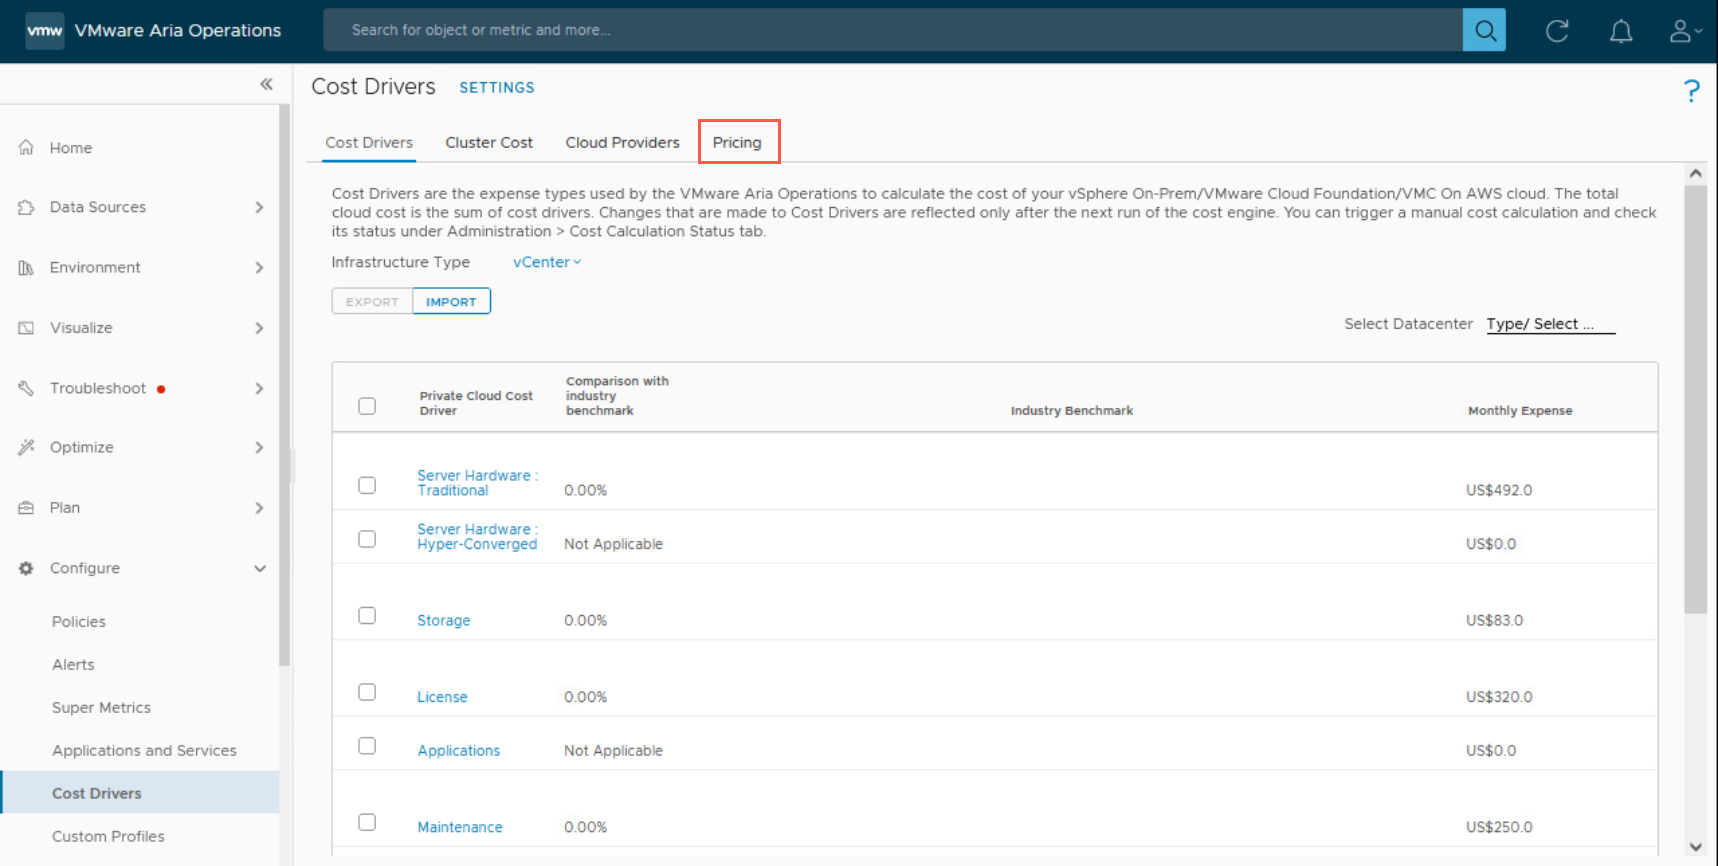The width and height of the screenshot is (1718, 866).
Task: Click the help question mark icon
Action: tap(1691, 91)
